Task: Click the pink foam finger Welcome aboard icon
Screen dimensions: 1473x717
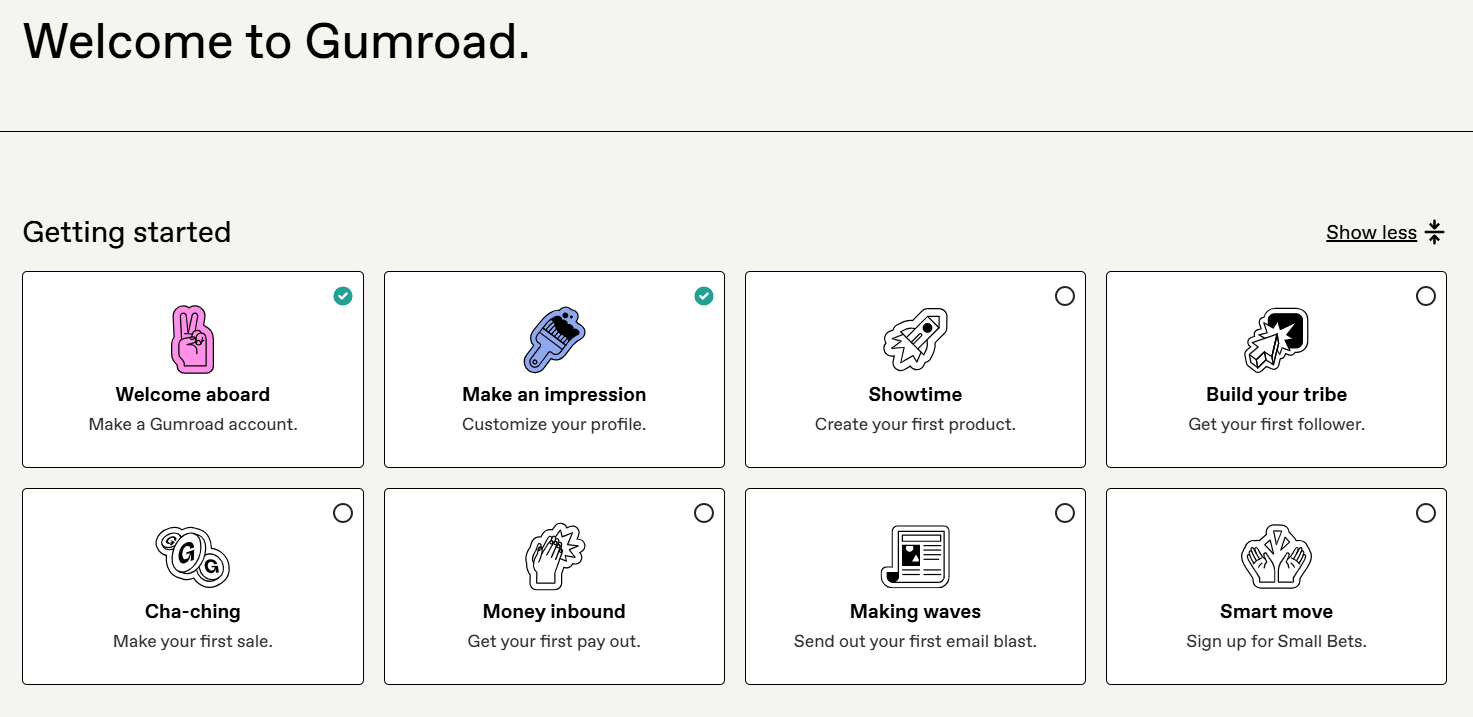Action: [x=192, y=338]
